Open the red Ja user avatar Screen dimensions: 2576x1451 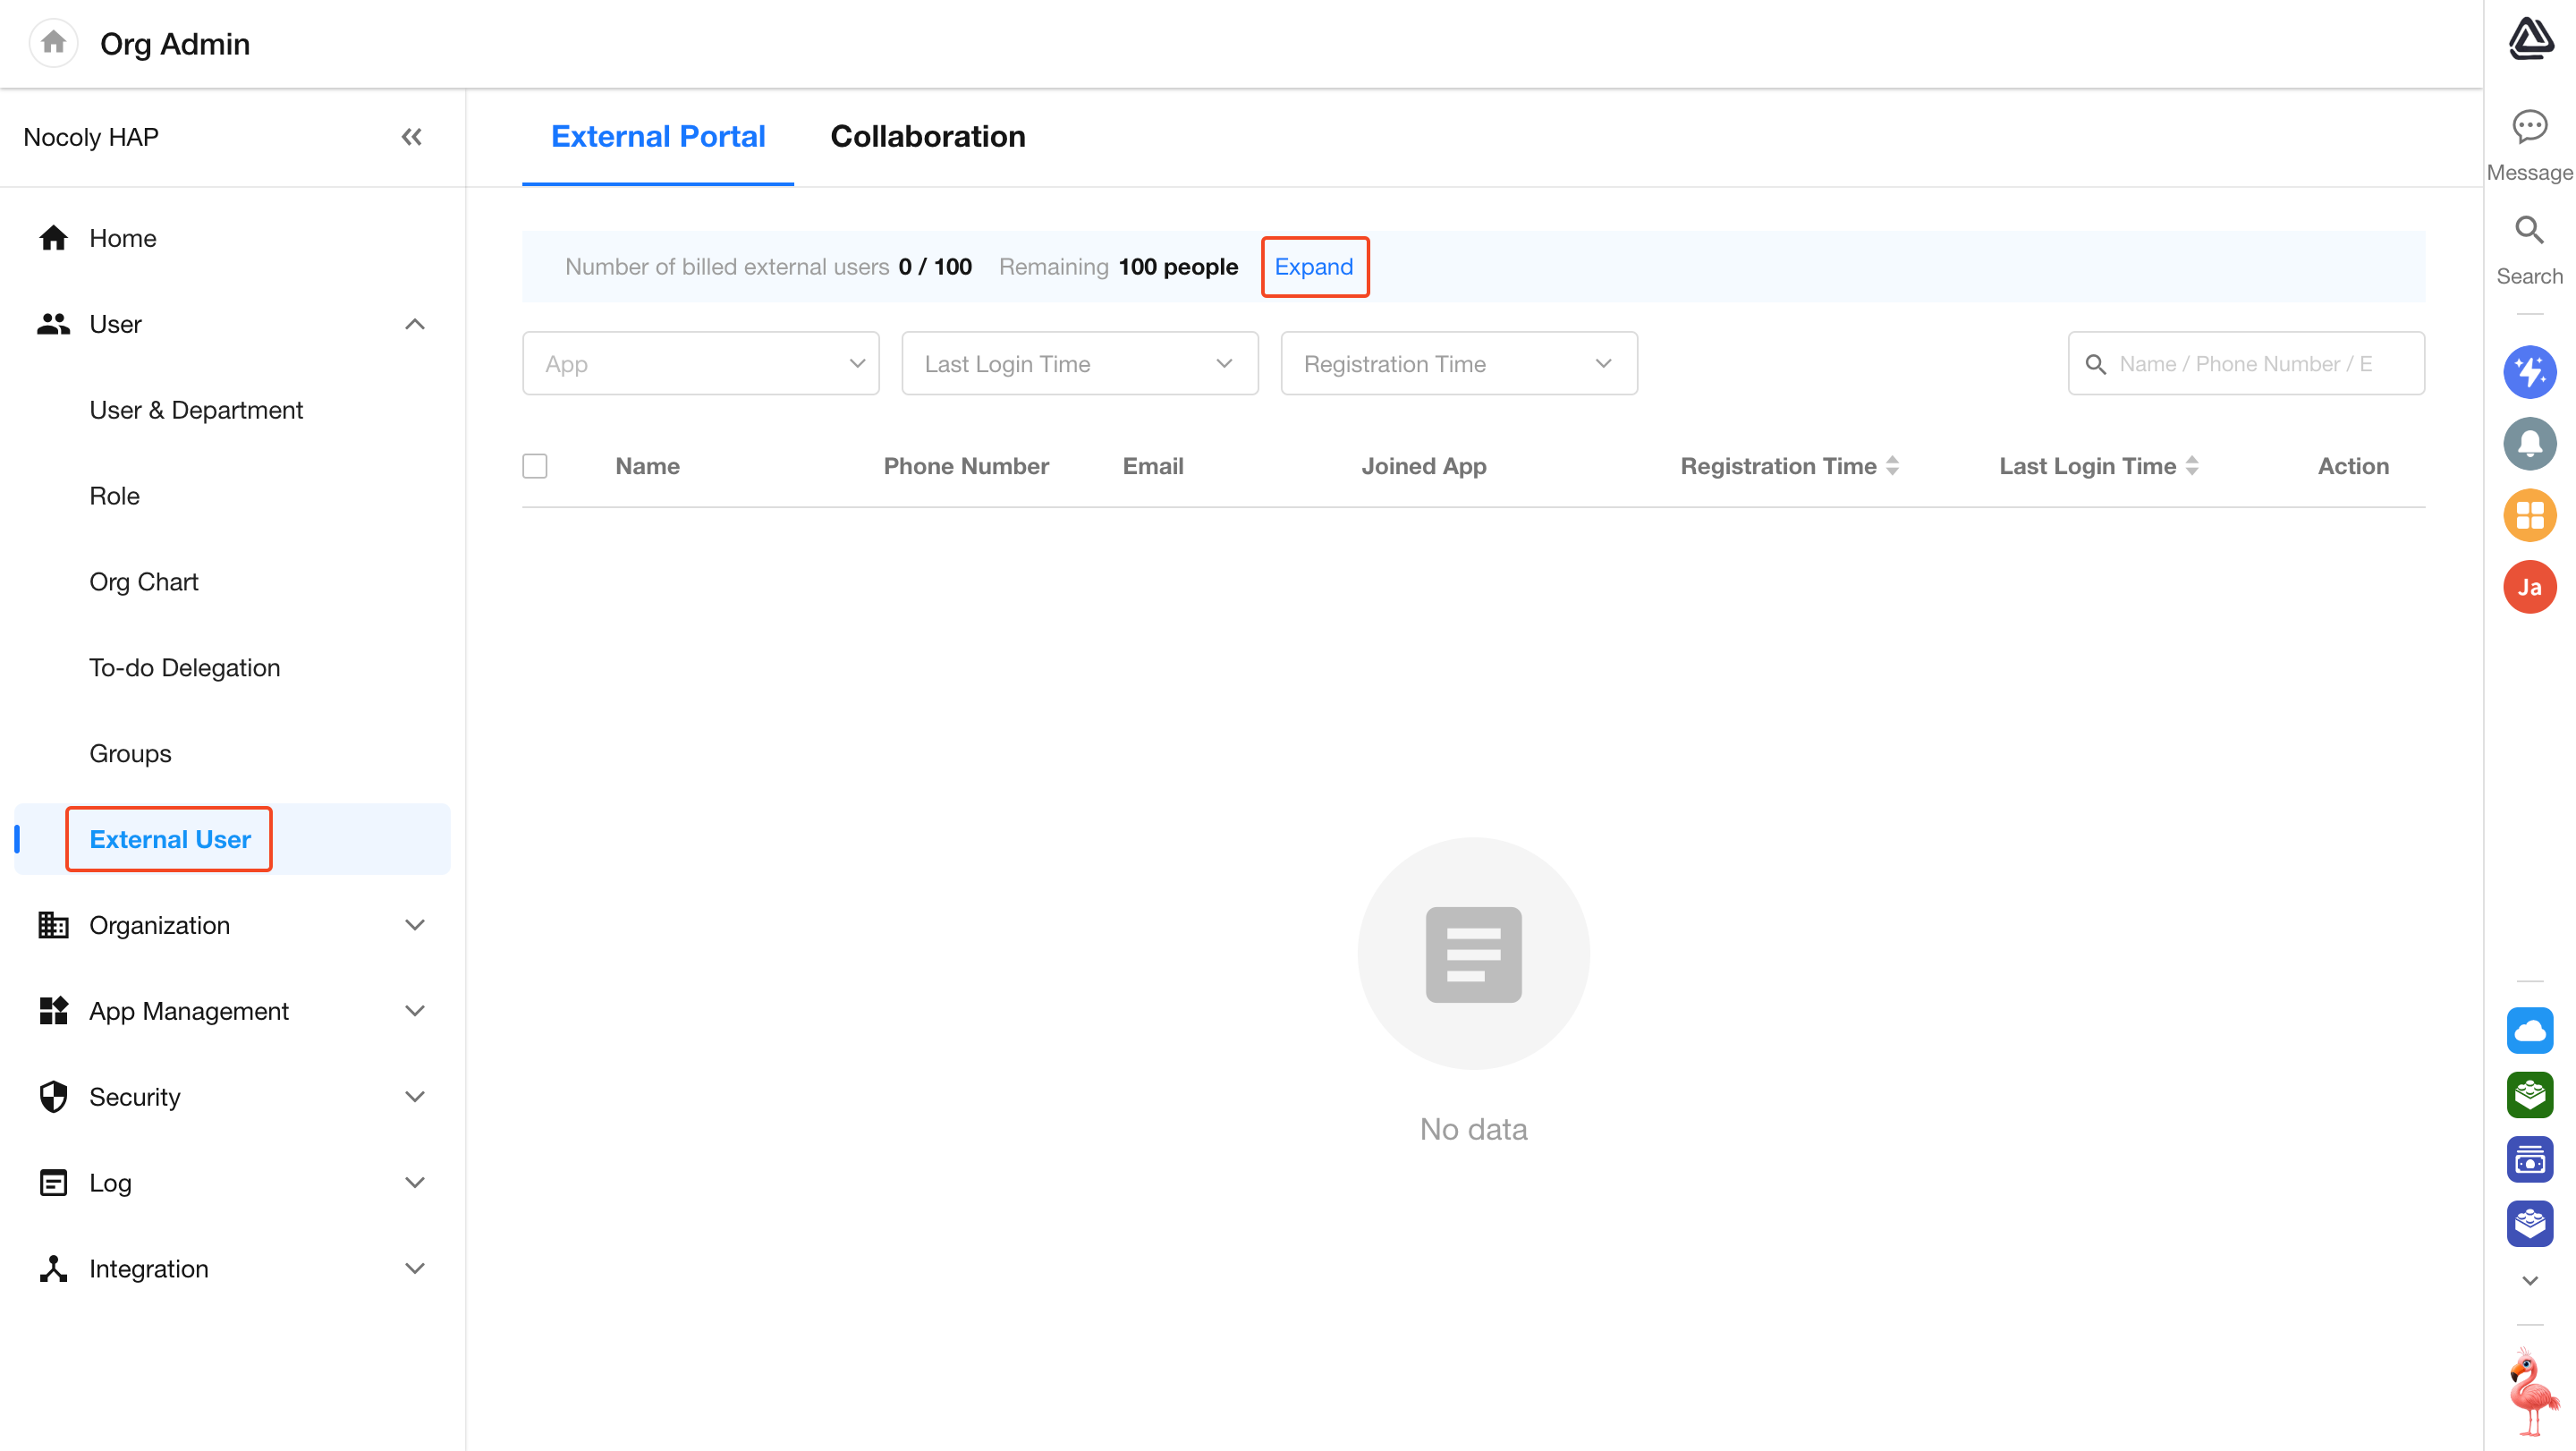click(2529, 587)
